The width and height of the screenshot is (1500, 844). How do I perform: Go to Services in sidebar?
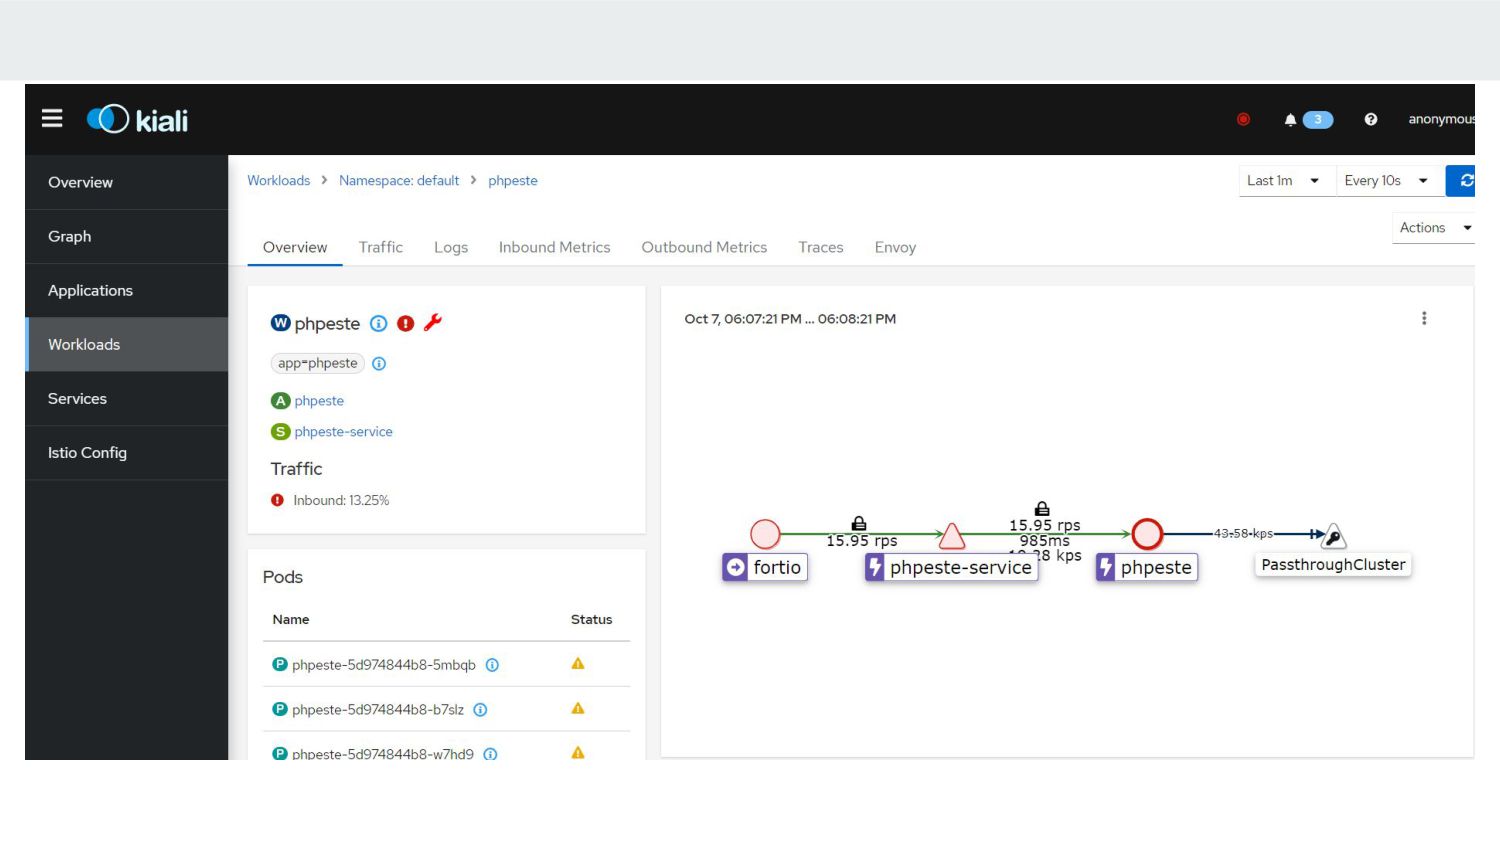tap(127, 398)
